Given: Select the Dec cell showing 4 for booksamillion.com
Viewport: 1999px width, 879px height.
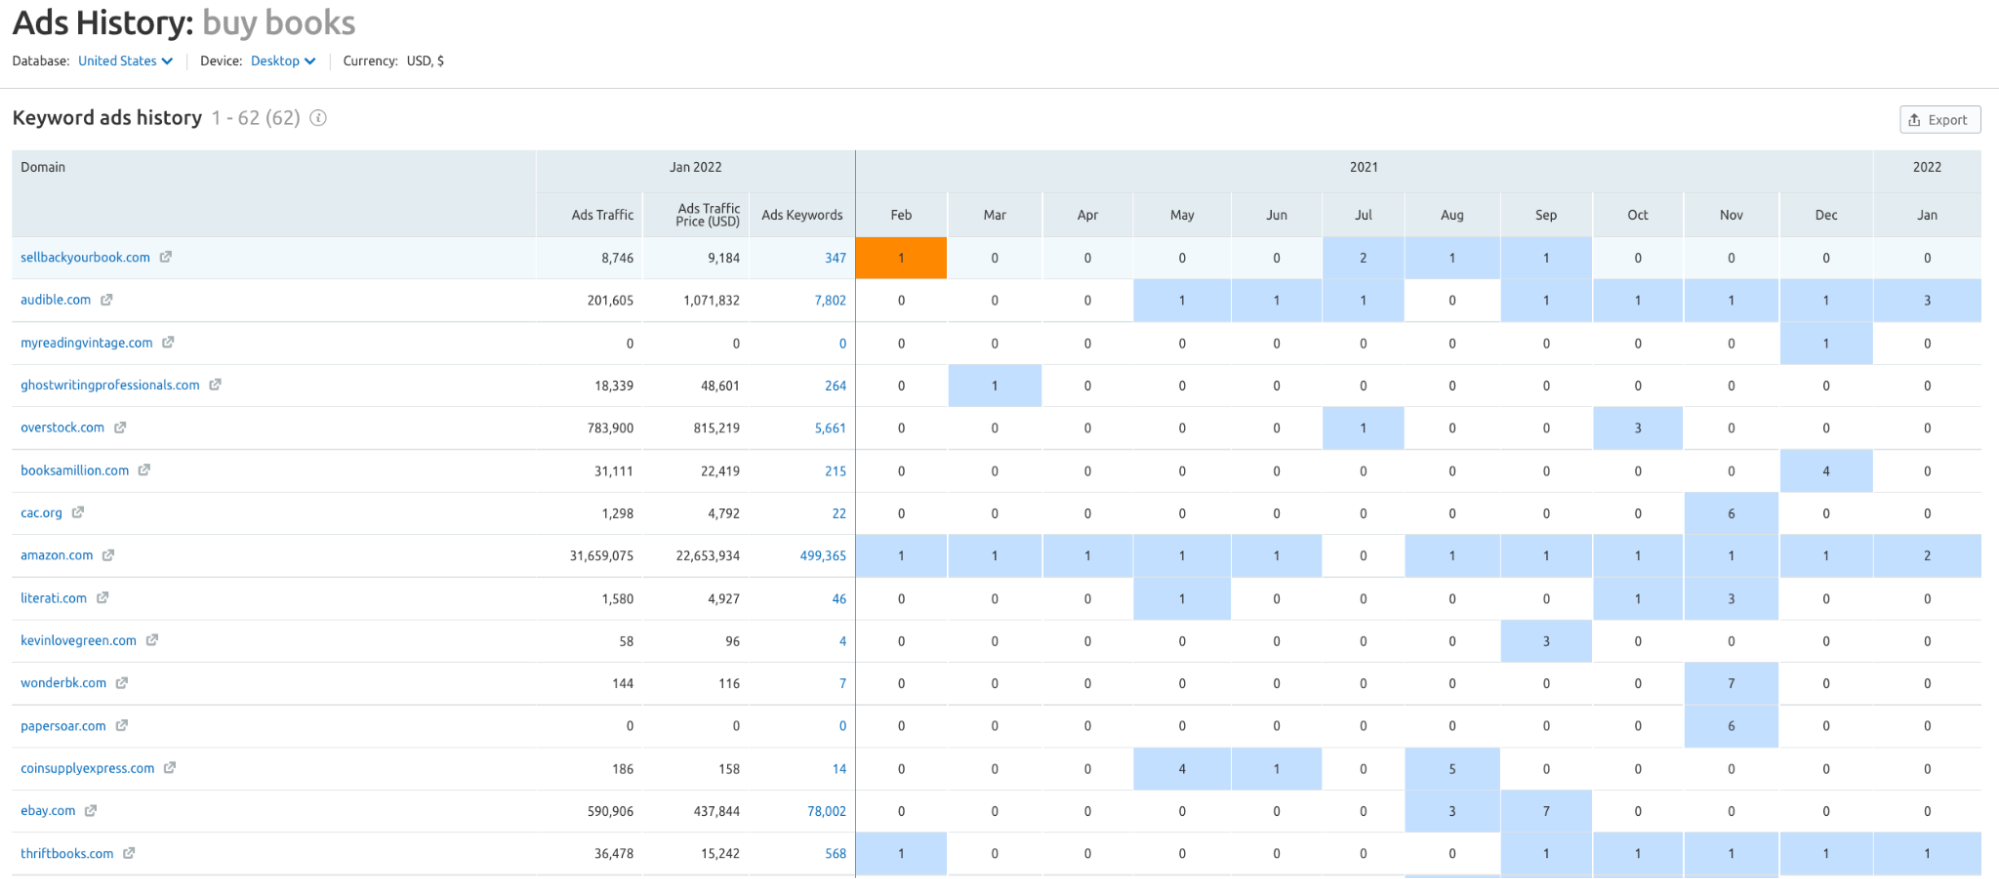Looking at the screenshot, I should coord(1826,471).
